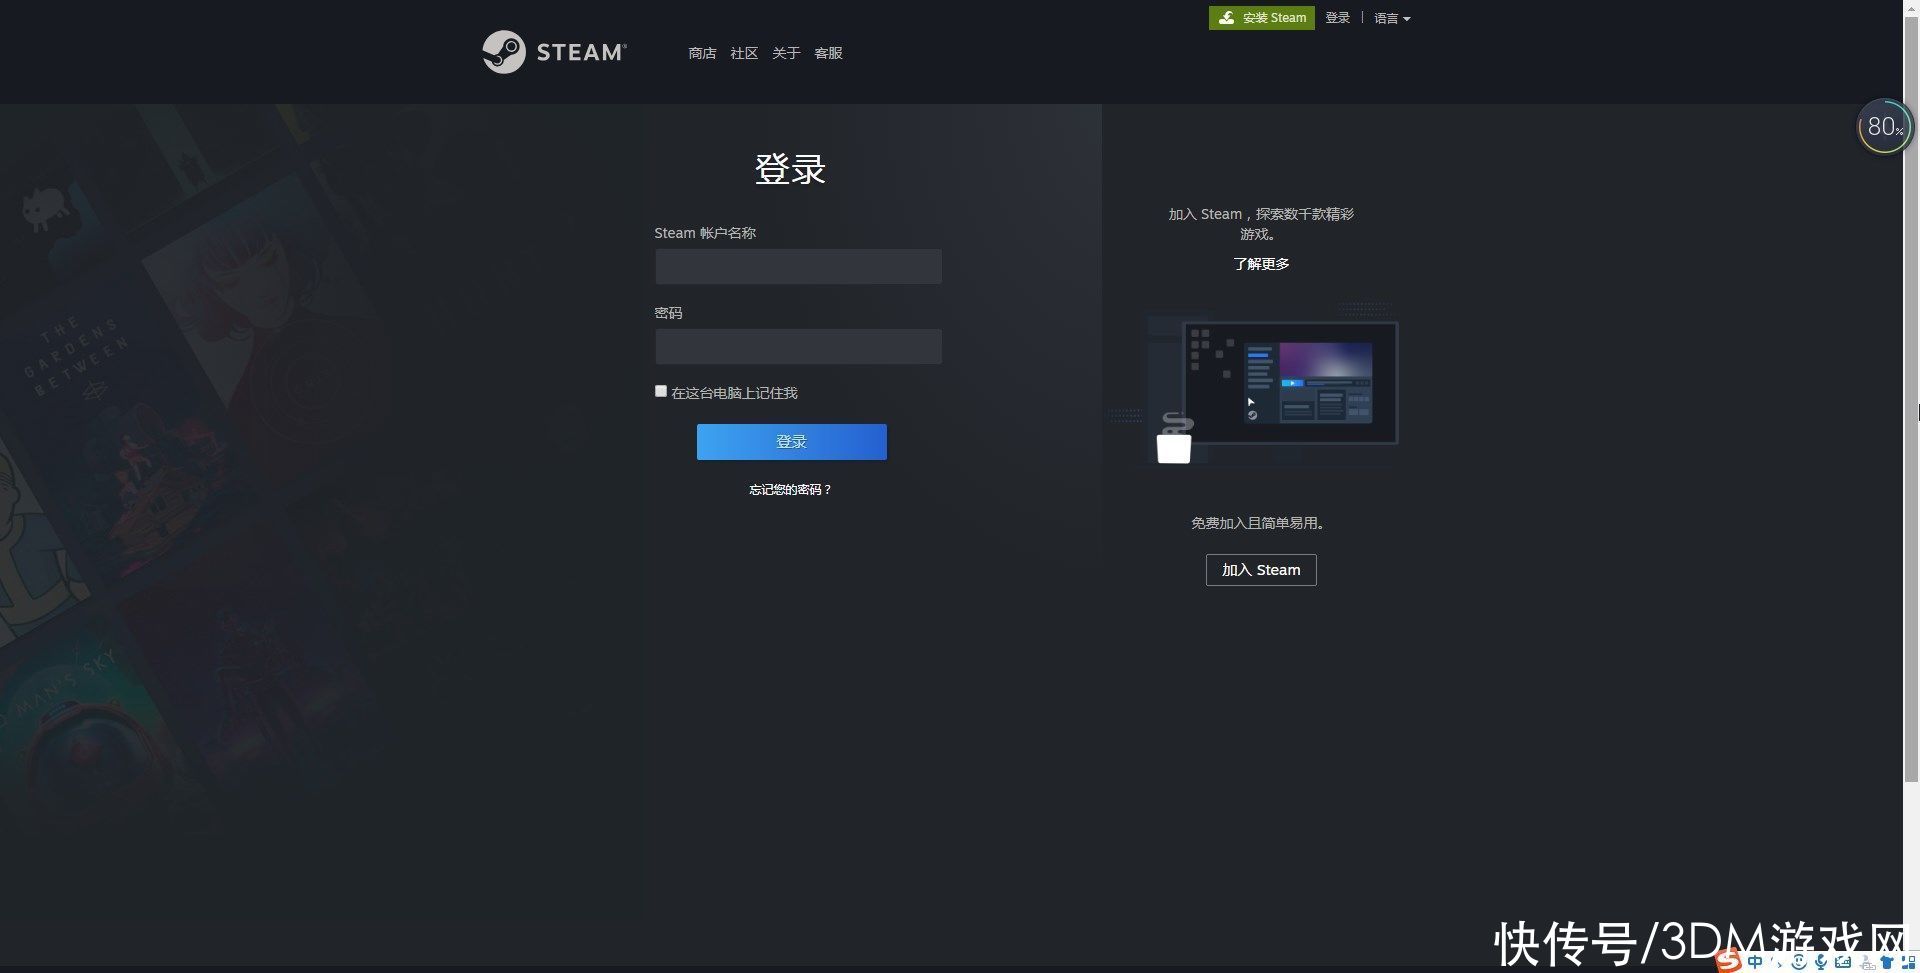Click the large 登录 heading

click(790, 169)
